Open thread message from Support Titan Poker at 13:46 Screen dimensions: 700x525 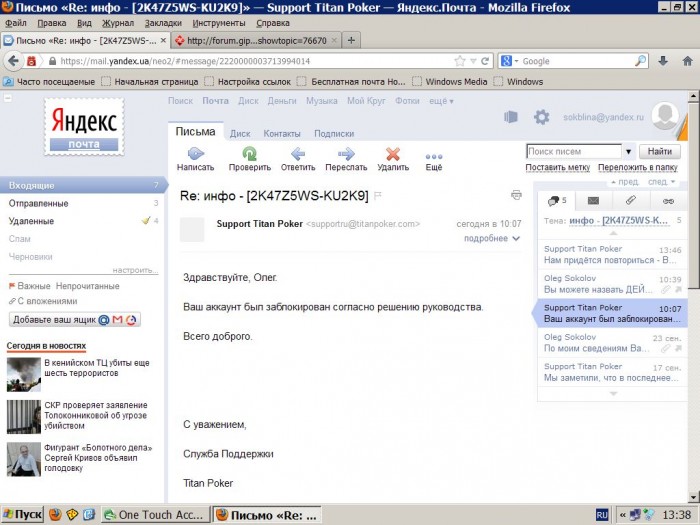612,254
